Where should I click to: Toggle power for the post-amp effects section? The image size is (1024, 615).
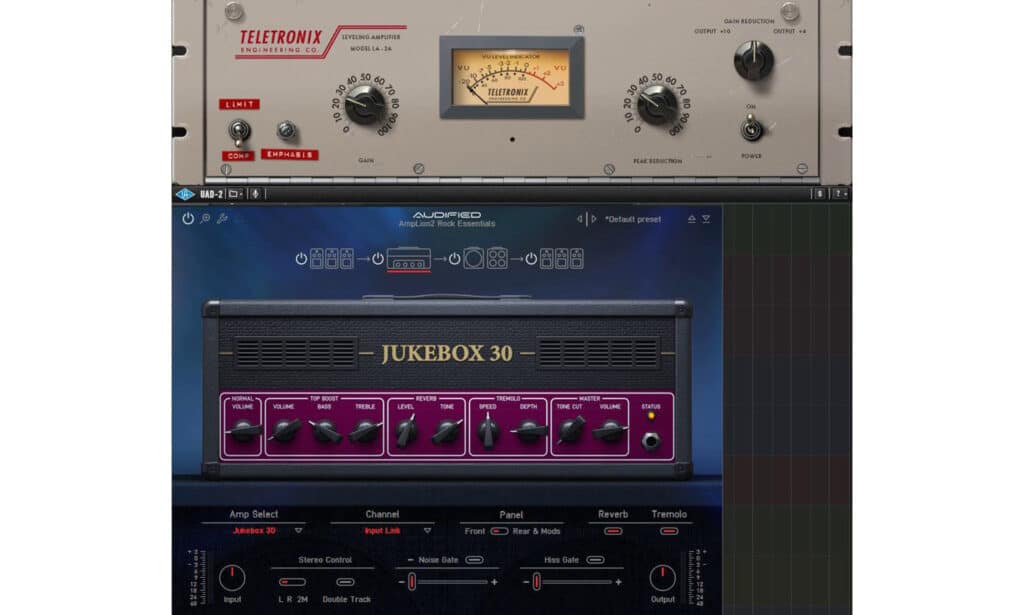pyautogui.click(x=531, y=259)
